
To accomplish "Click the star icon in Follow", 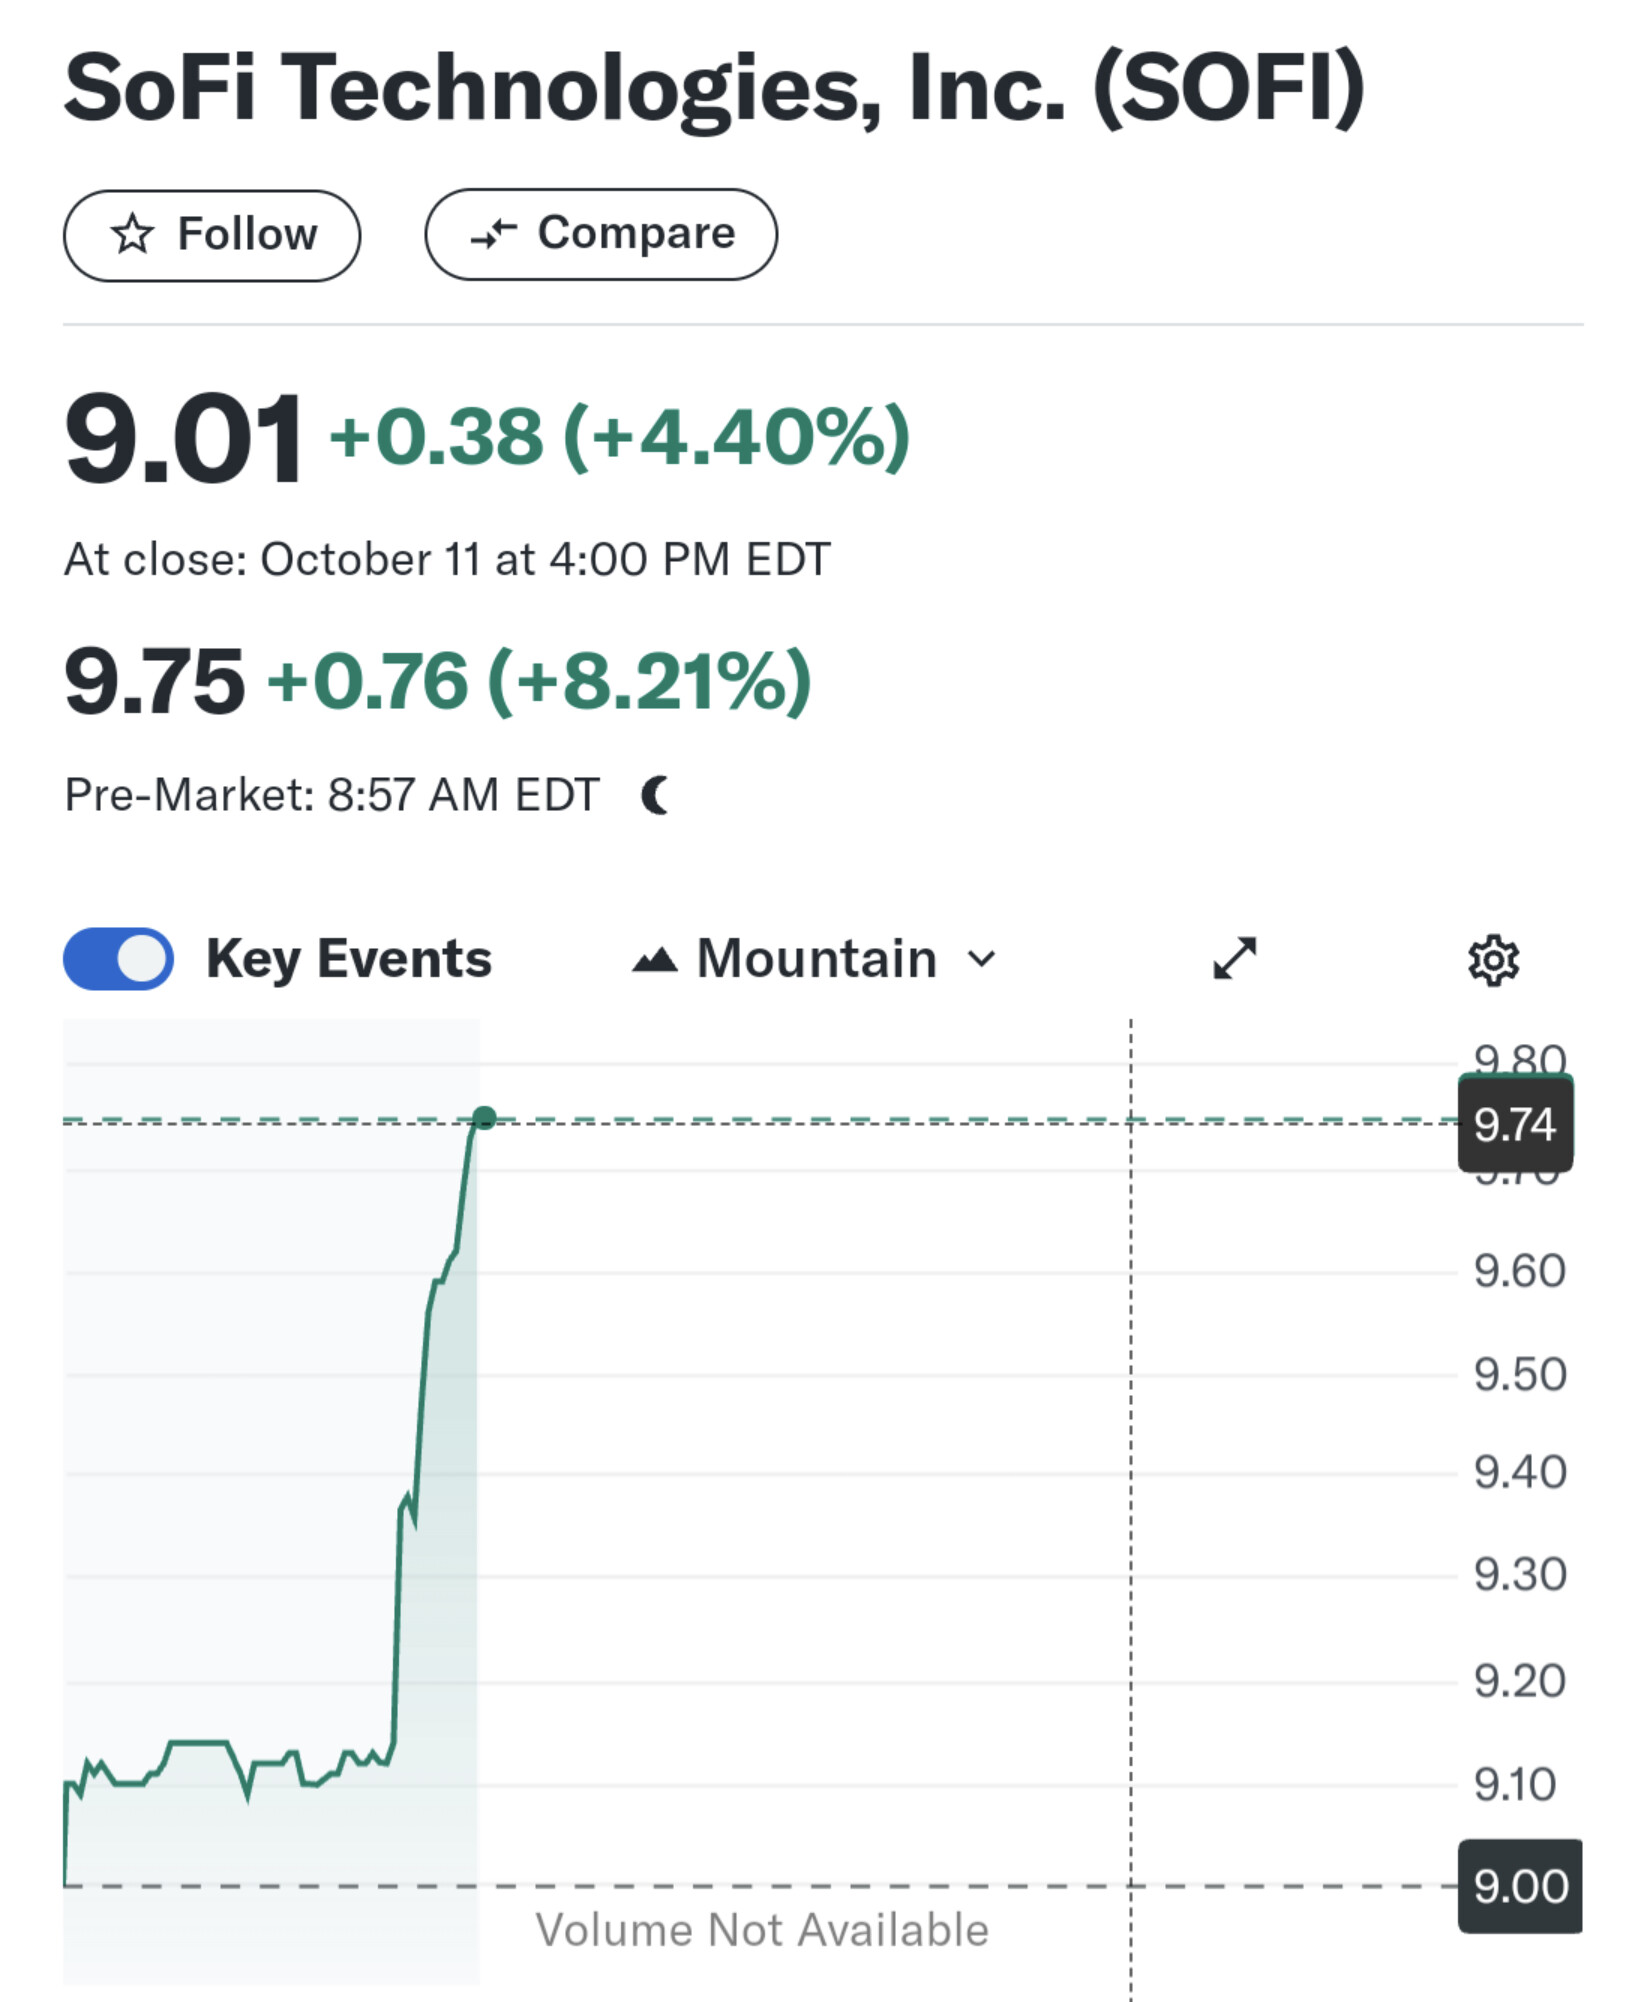I will point(132,235).
